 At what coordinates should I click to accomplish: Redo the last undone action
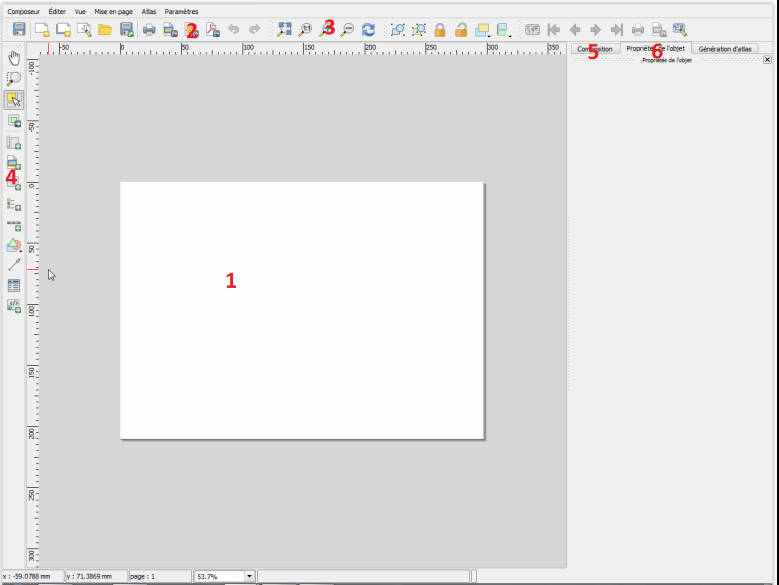click(254, 29)
